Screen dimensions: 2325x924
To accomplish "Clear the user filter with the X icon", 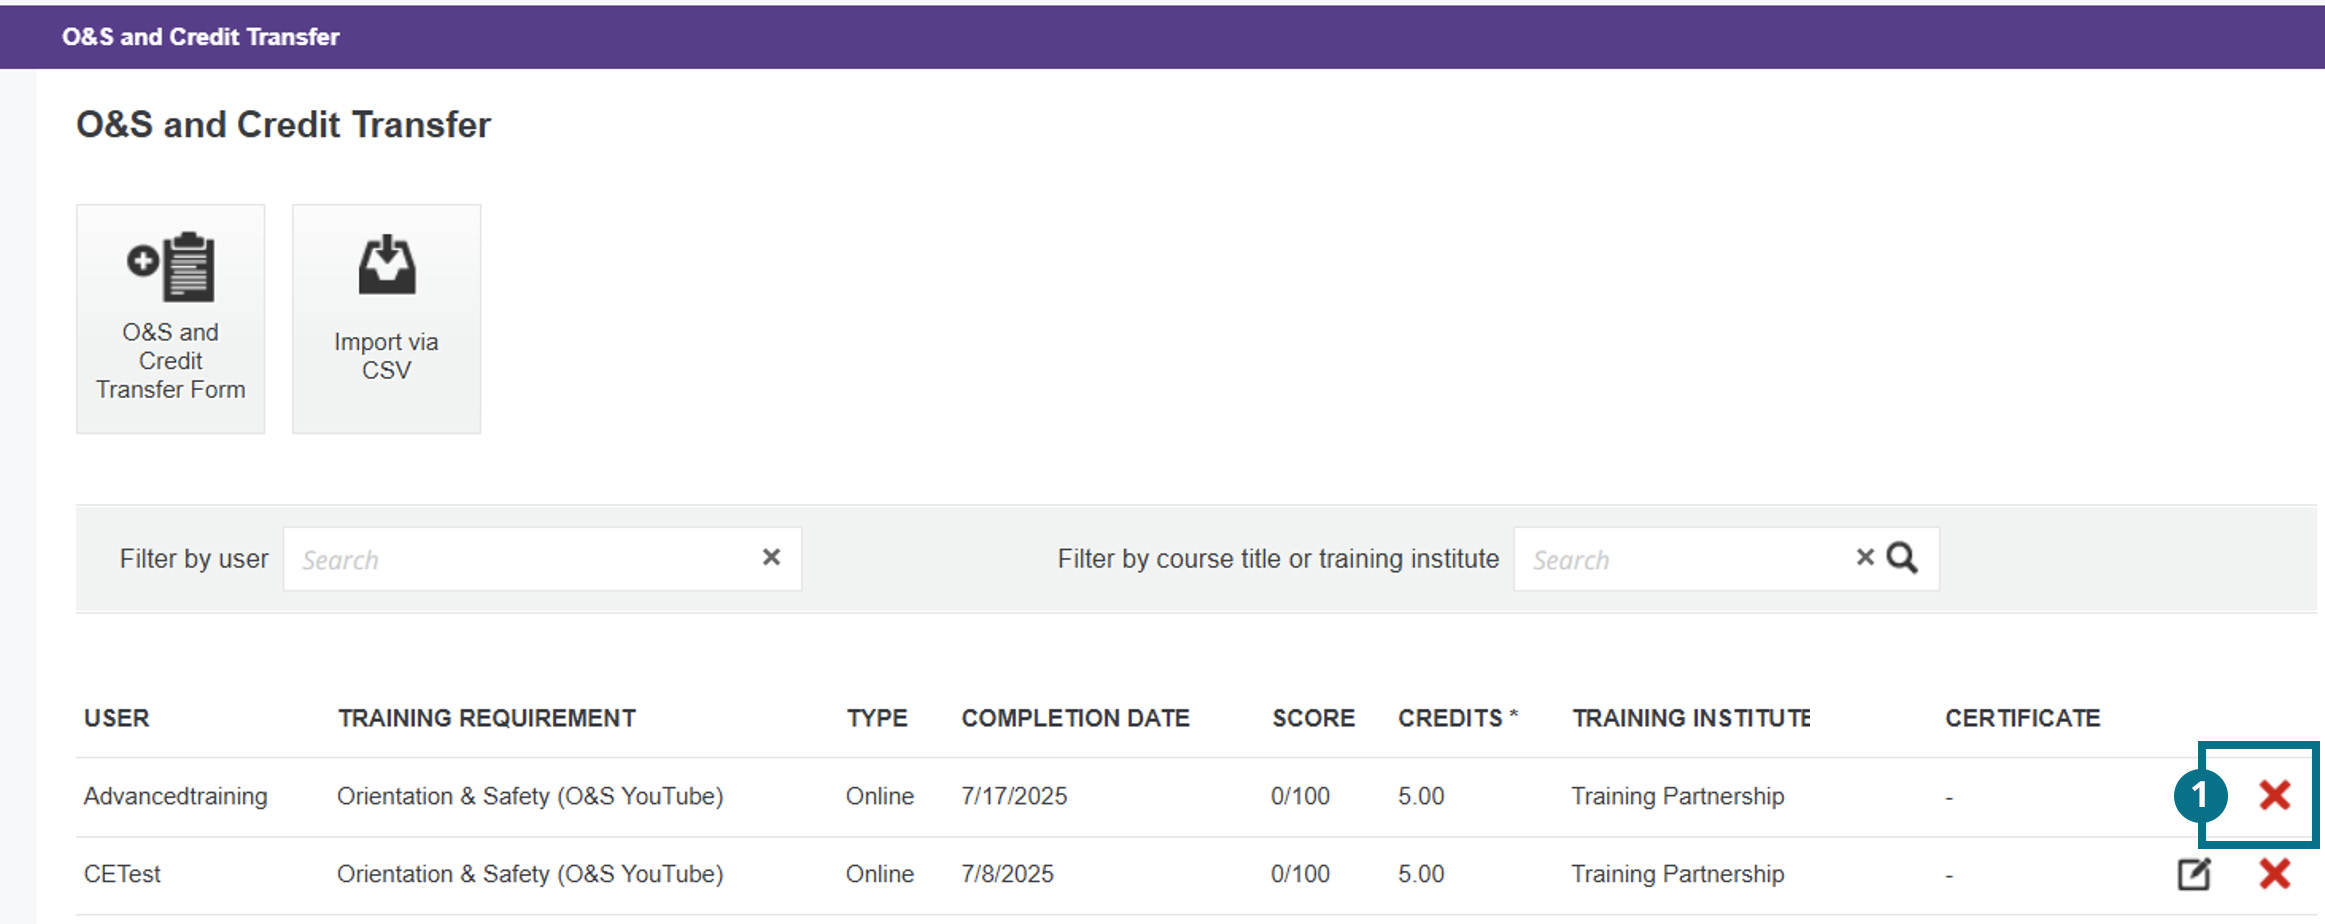I will click(x=770, y=557).
